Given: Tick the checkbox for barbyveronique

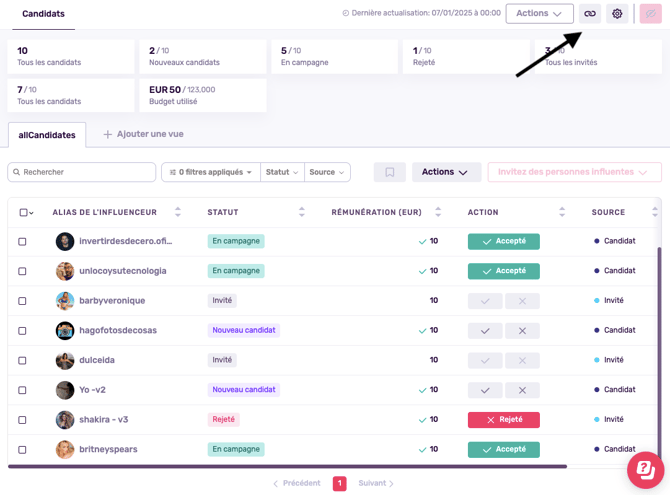Looking at the screenshot, I should 22,301.
